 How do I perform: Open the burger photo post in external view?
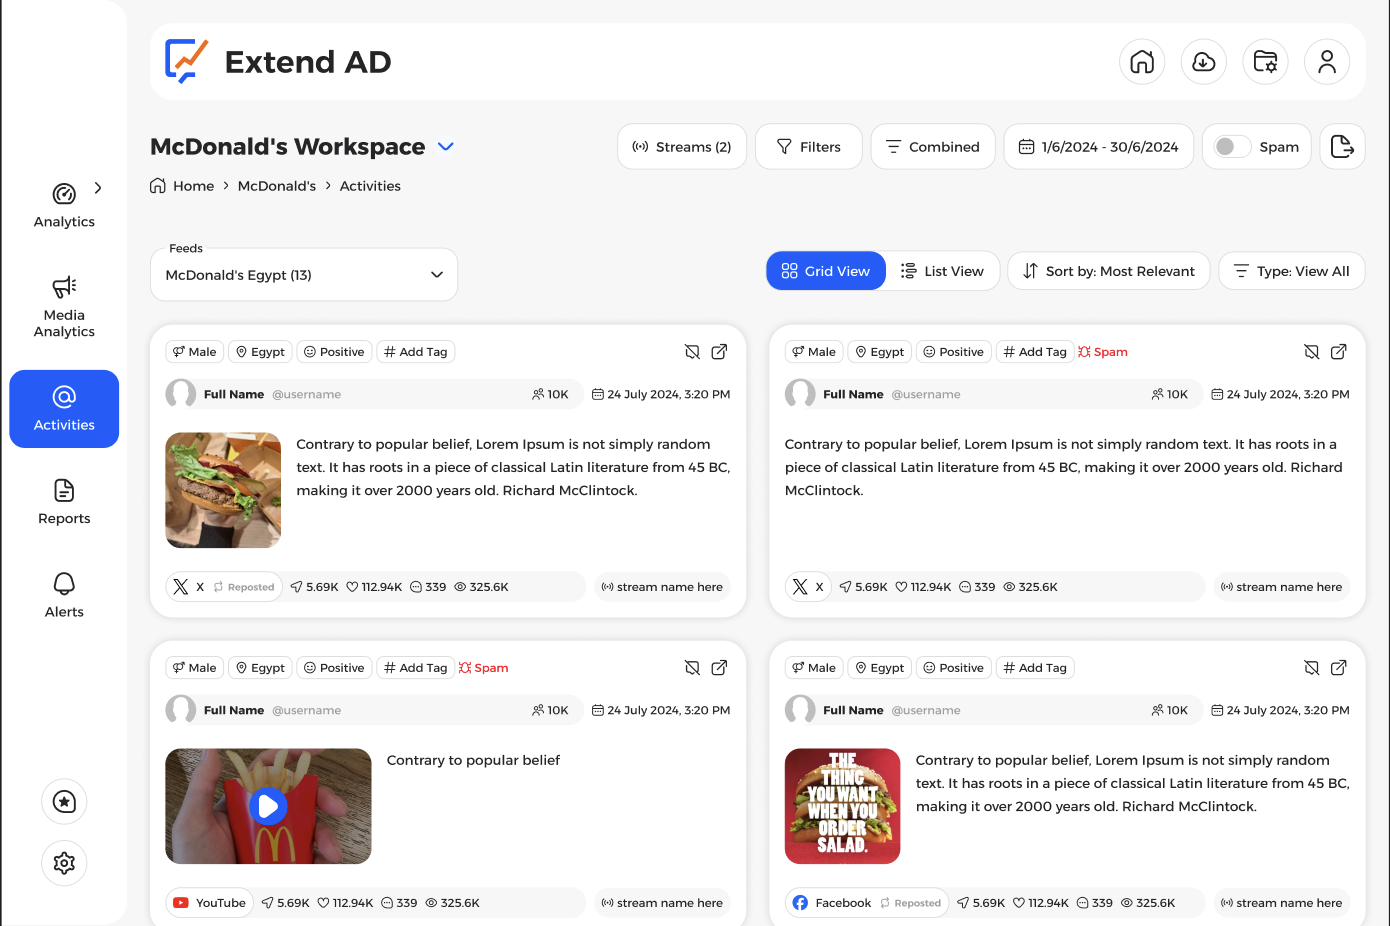[719, 352]
